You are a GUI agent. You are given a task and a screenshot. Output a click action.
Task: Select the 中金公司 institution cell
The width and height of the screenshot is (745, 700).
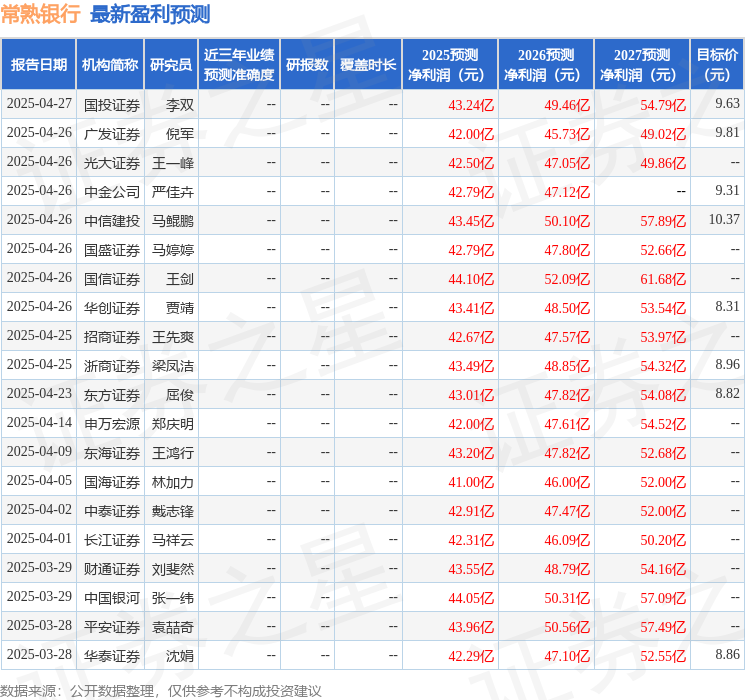[x=112, y=192]
